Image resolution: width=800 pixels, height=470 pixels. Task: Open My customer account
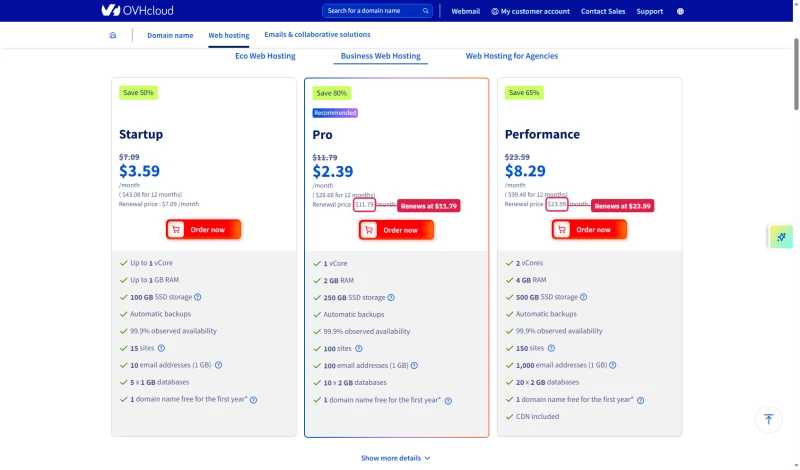point(531,11)
